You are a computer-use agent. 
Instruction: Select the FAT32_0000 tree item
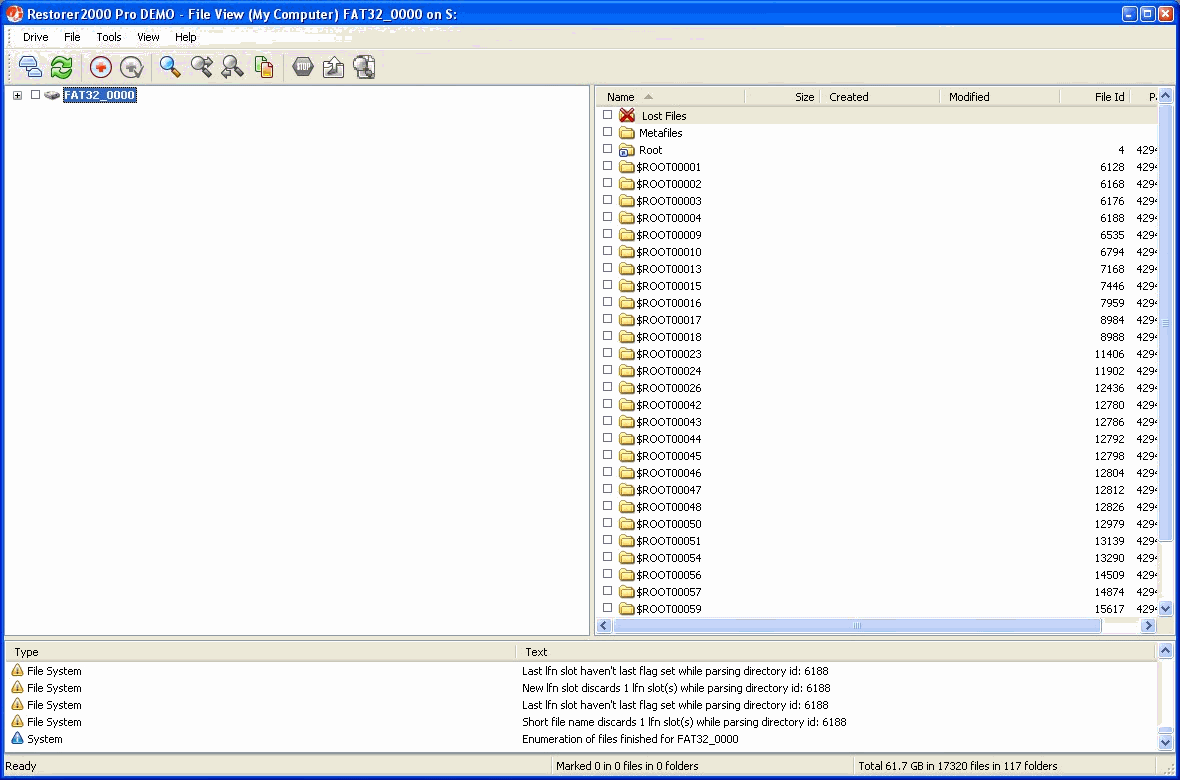(99, 95)
